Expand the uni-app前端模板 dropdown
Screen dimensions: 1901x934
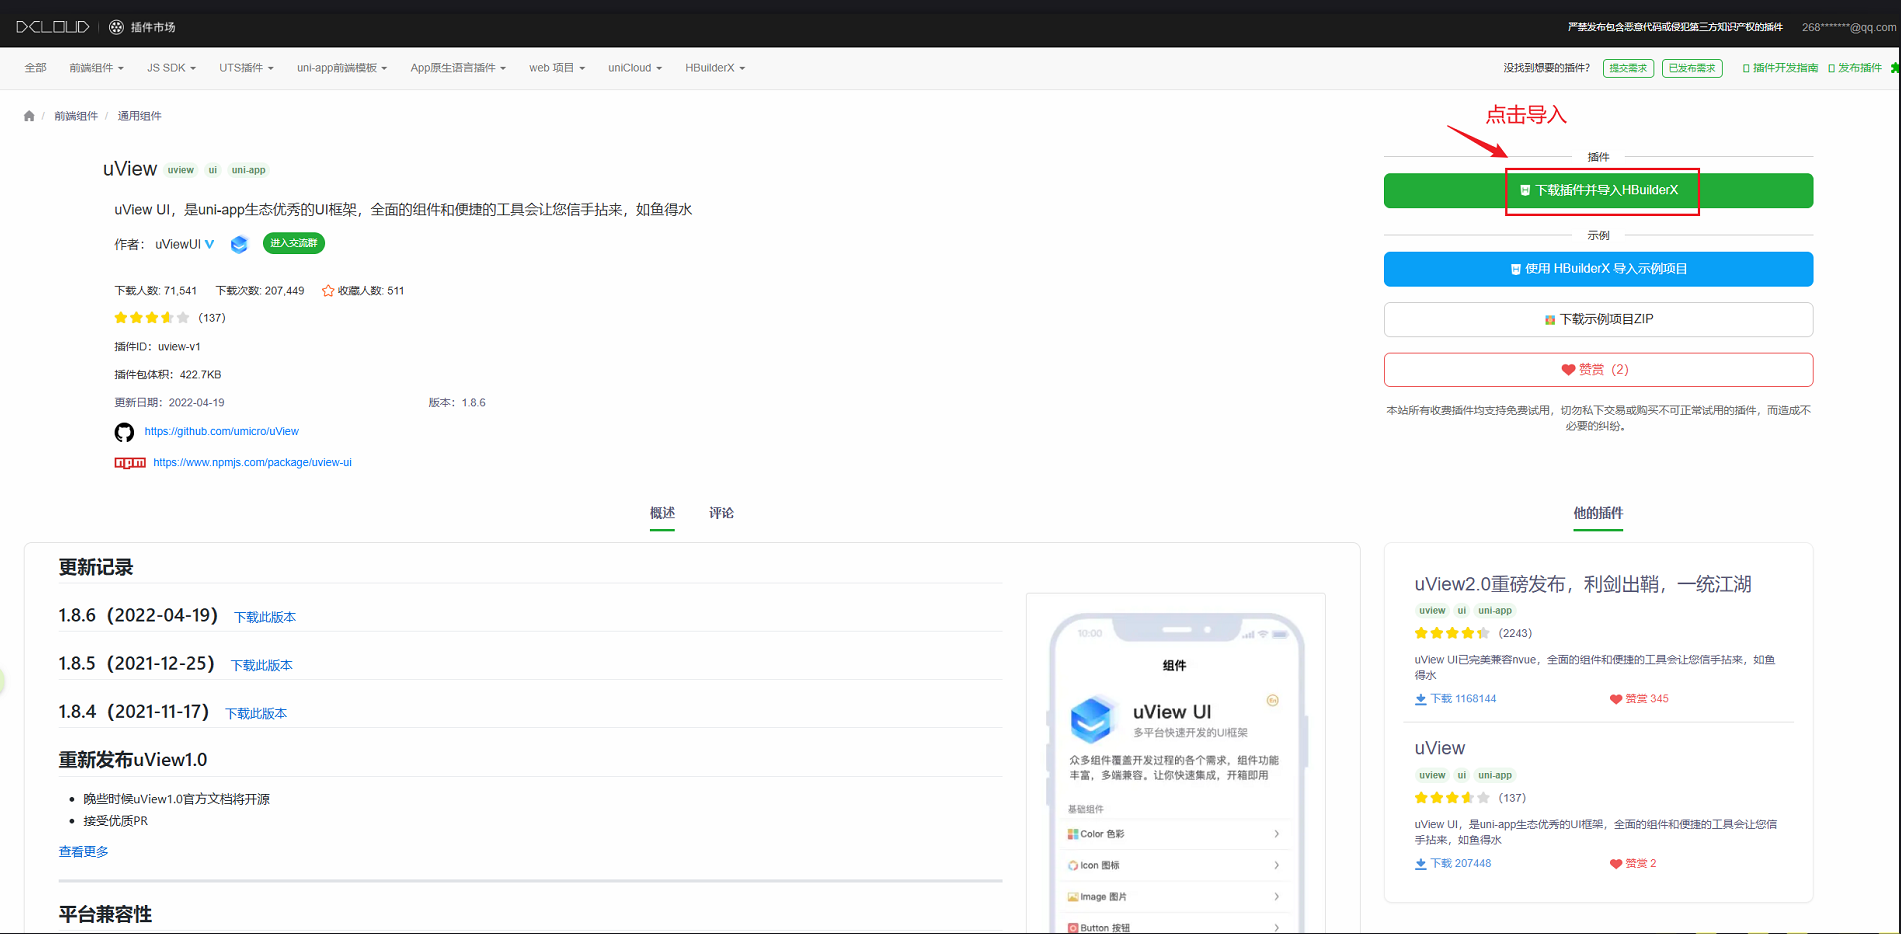[341, 68]
